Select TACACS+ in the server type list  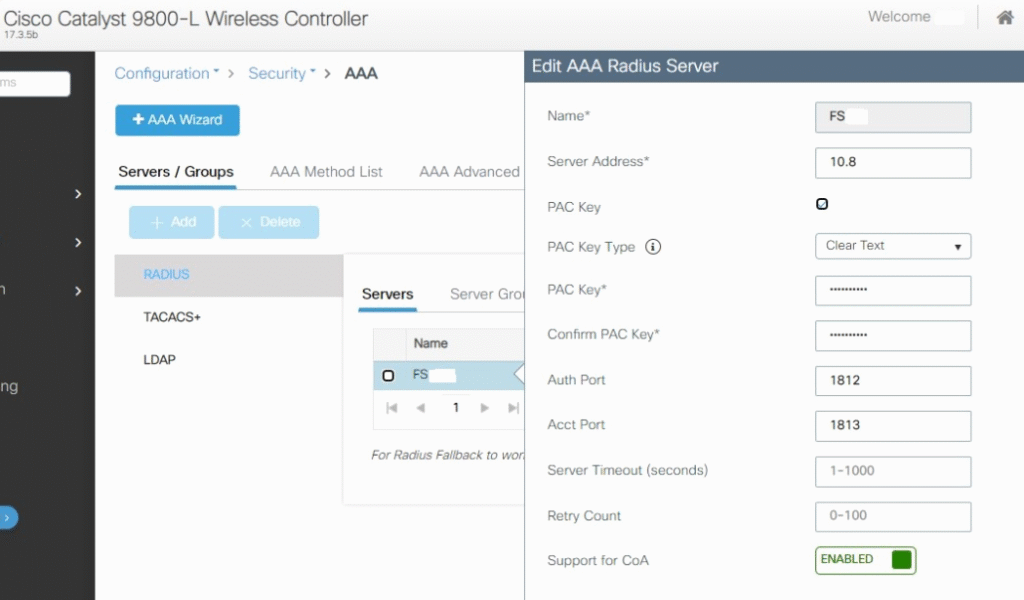coord(172,317)
